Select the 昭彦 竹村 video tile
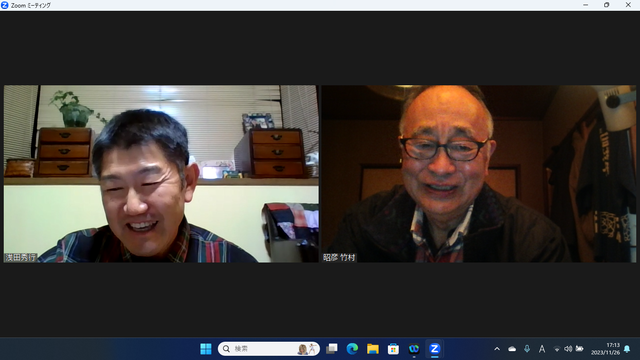 [478, 173]
